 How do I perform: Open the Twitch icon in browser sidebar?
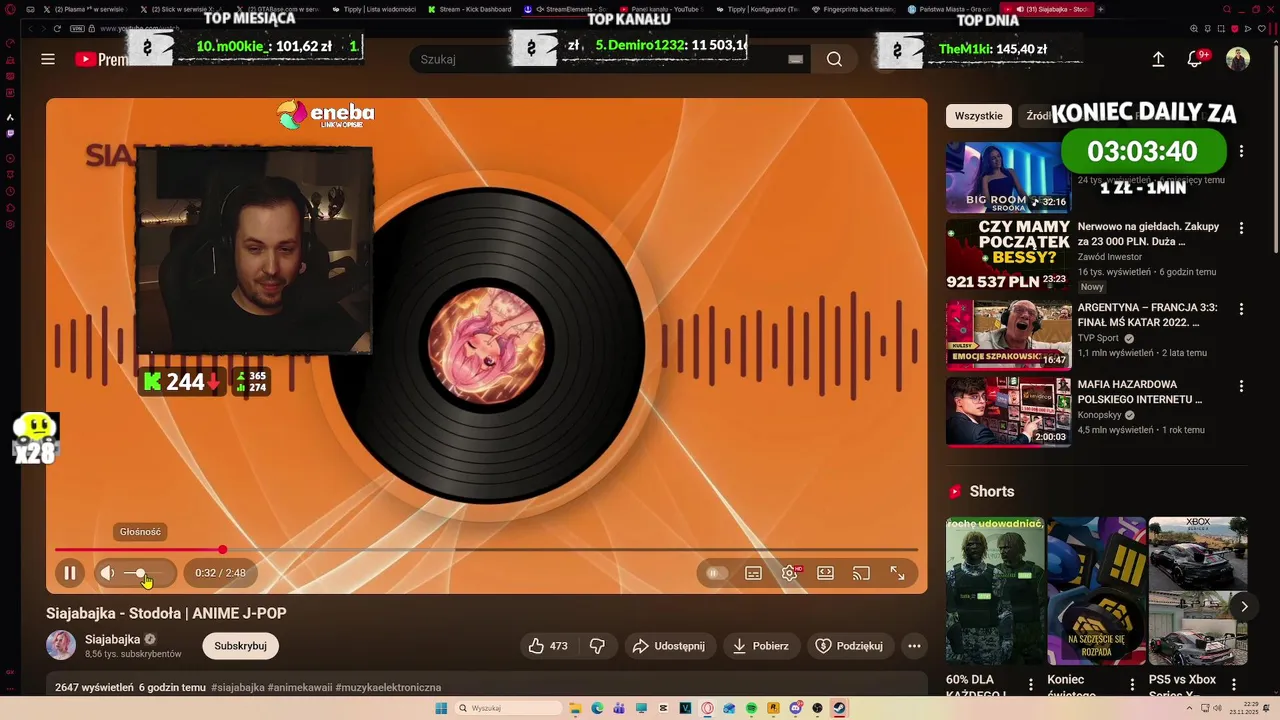10,133
